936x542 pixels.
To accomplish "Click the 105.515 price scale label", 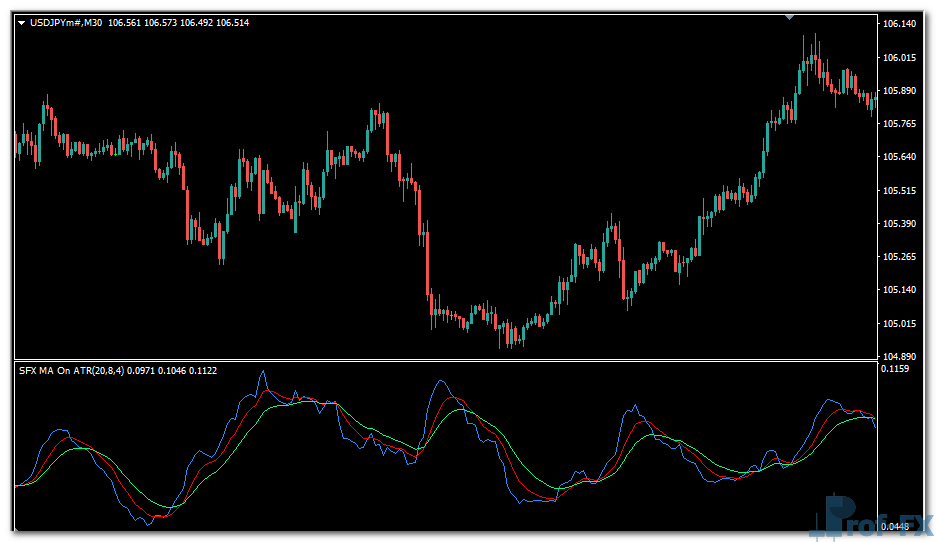I will pyautogui.click(x=901, y=190).
